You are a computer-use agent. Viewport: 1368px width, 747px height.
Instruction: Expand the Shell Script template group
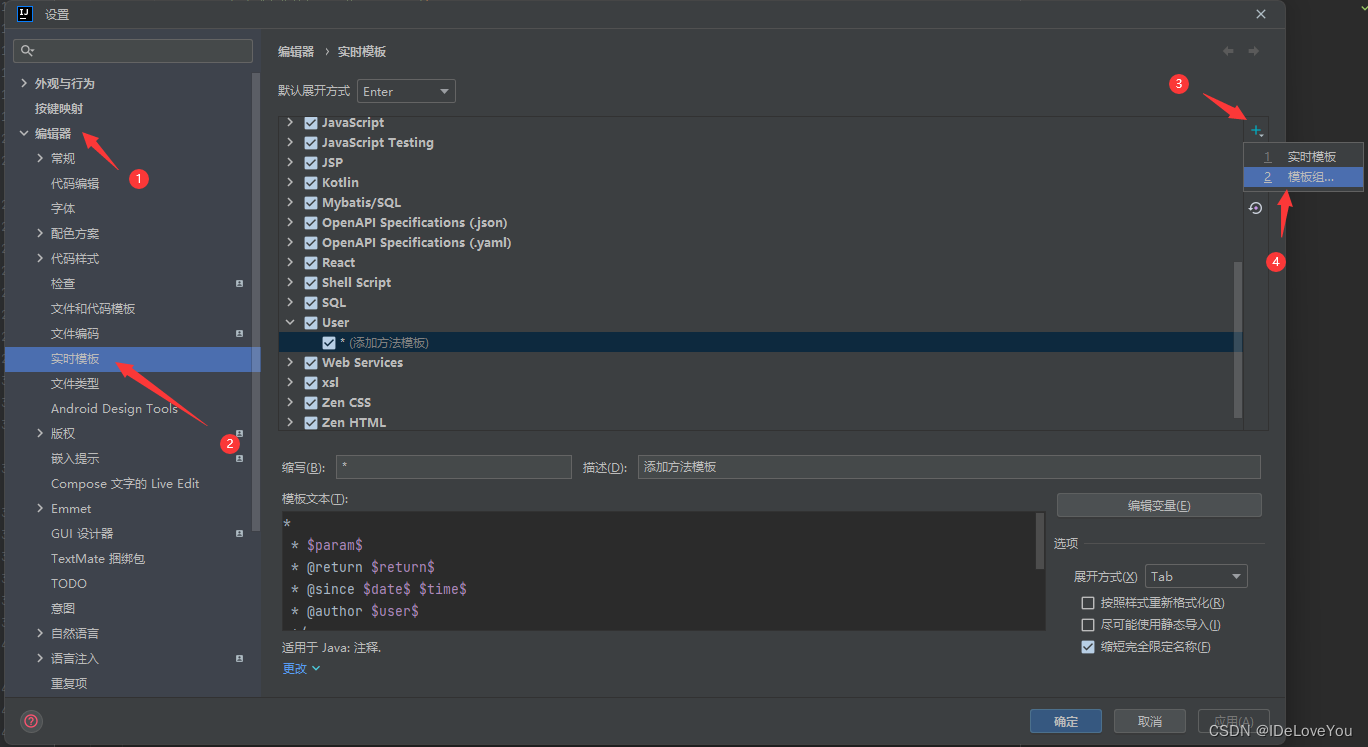tap(290, 282)
